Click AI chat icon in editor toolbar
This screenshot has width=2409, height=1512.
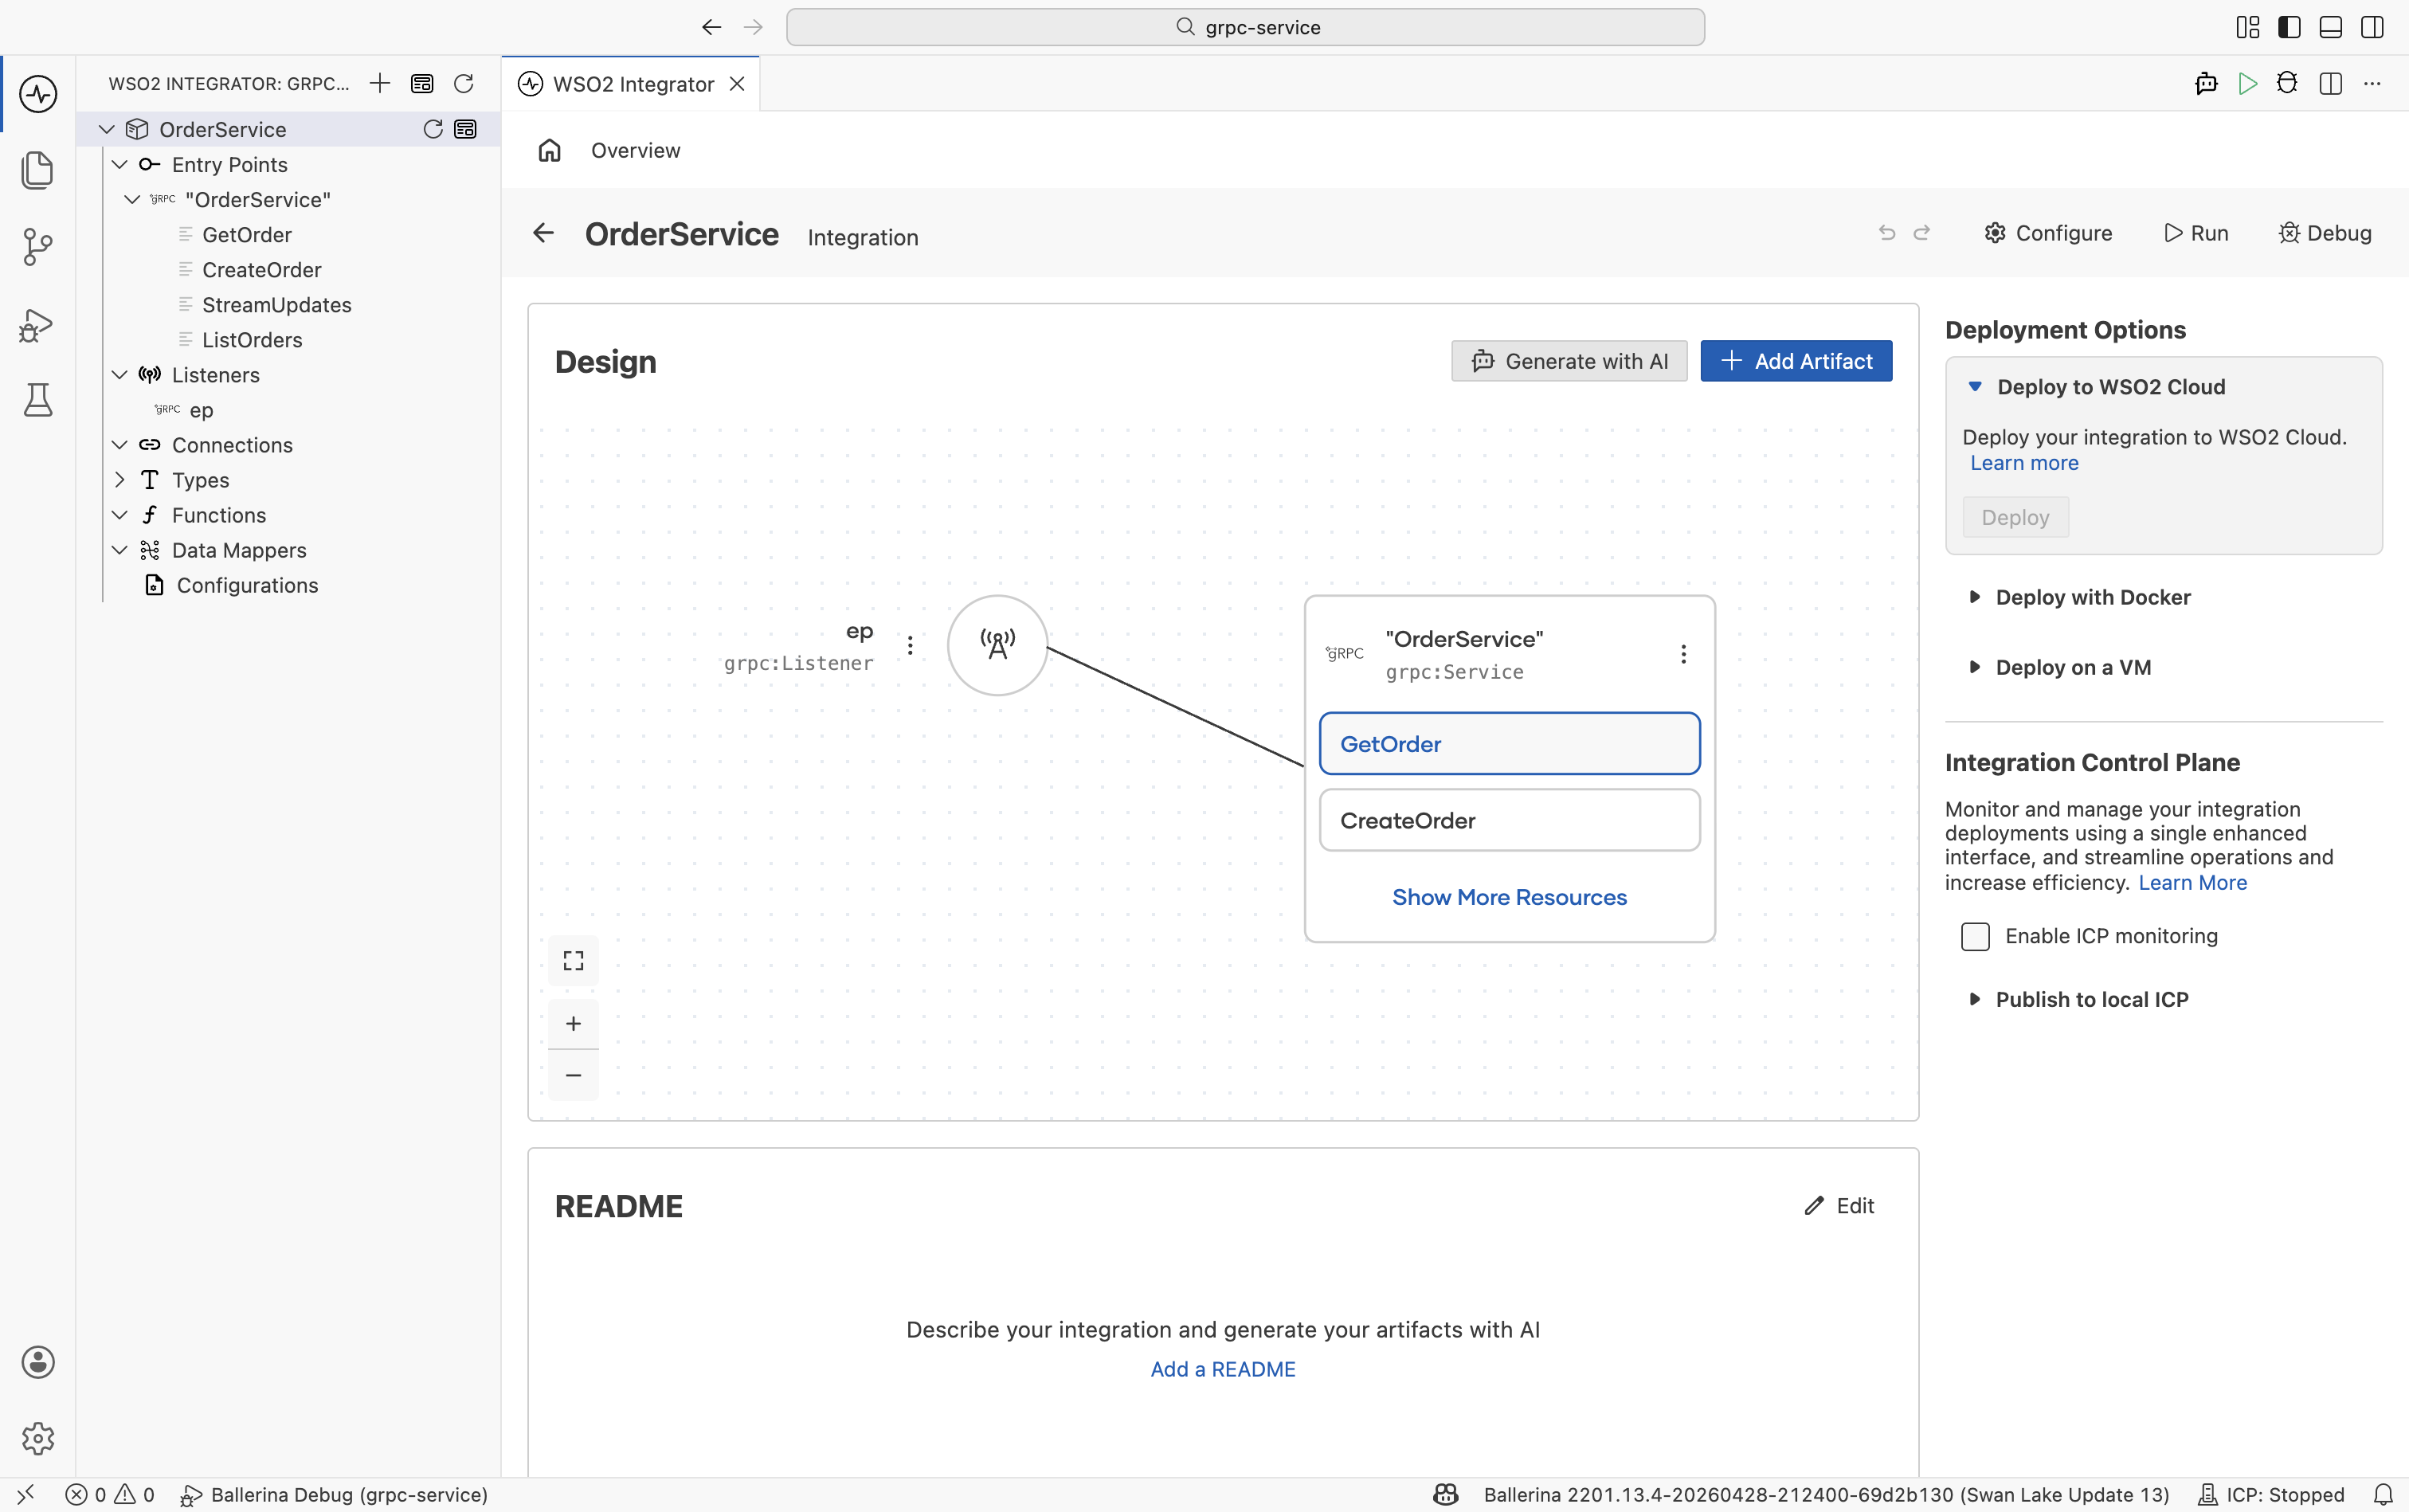tap(2206, 83)
